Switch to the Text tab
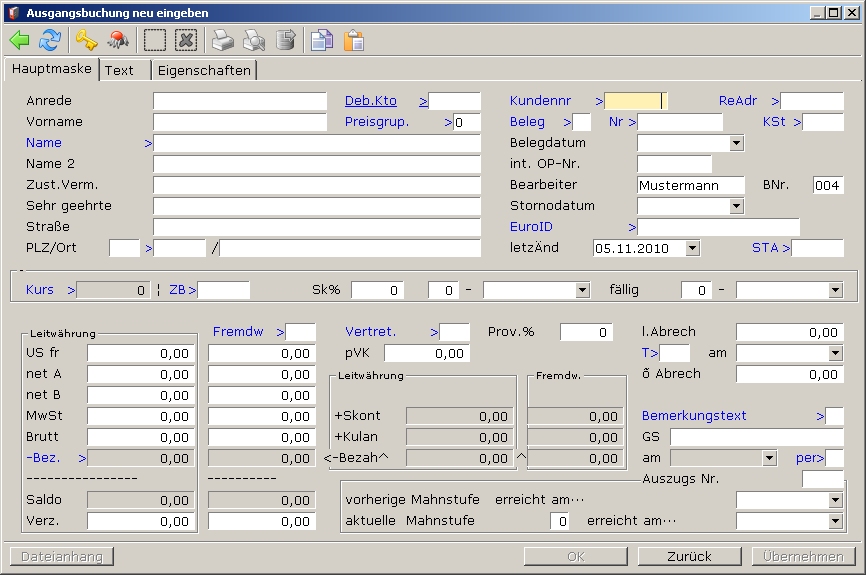Image resolution: width=866 pixels, height=575 pixels. [x=120, y=70]
